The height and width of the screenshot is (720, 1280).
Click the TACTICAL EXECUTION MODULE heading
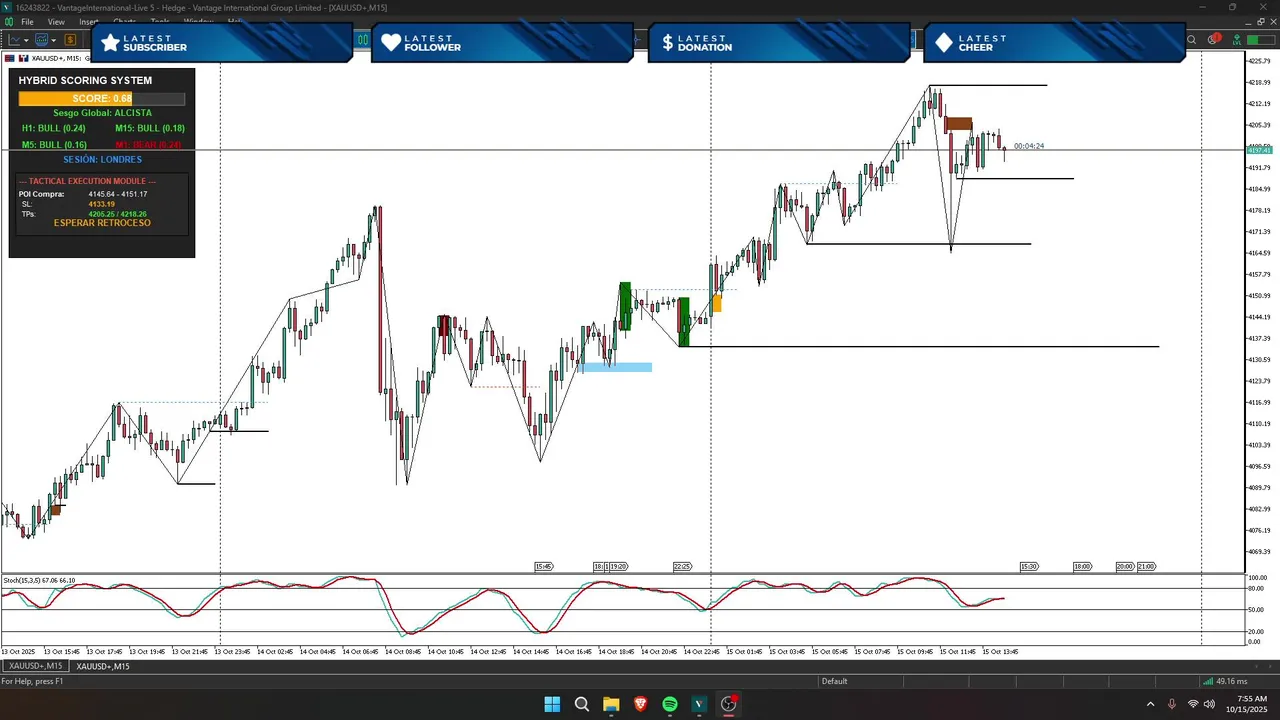coord(88,181)
